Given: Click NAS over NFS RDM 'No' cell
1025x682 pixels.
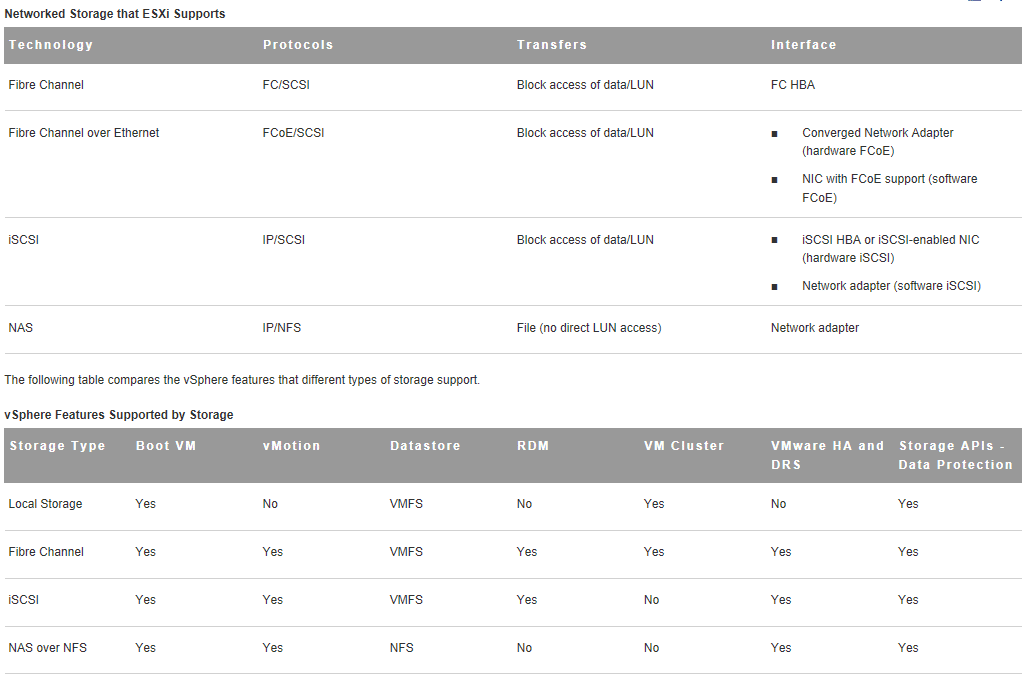Looking at the screenshot, I should (x=524, y=648).
